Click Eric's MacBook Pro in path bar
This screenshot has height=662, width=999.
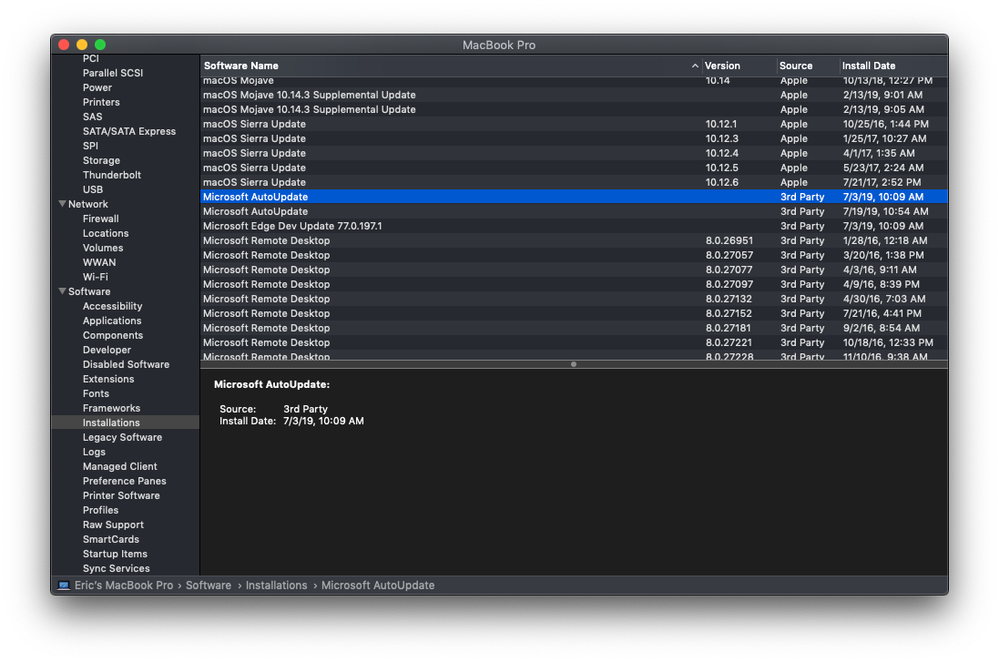[x=124, y=585]
